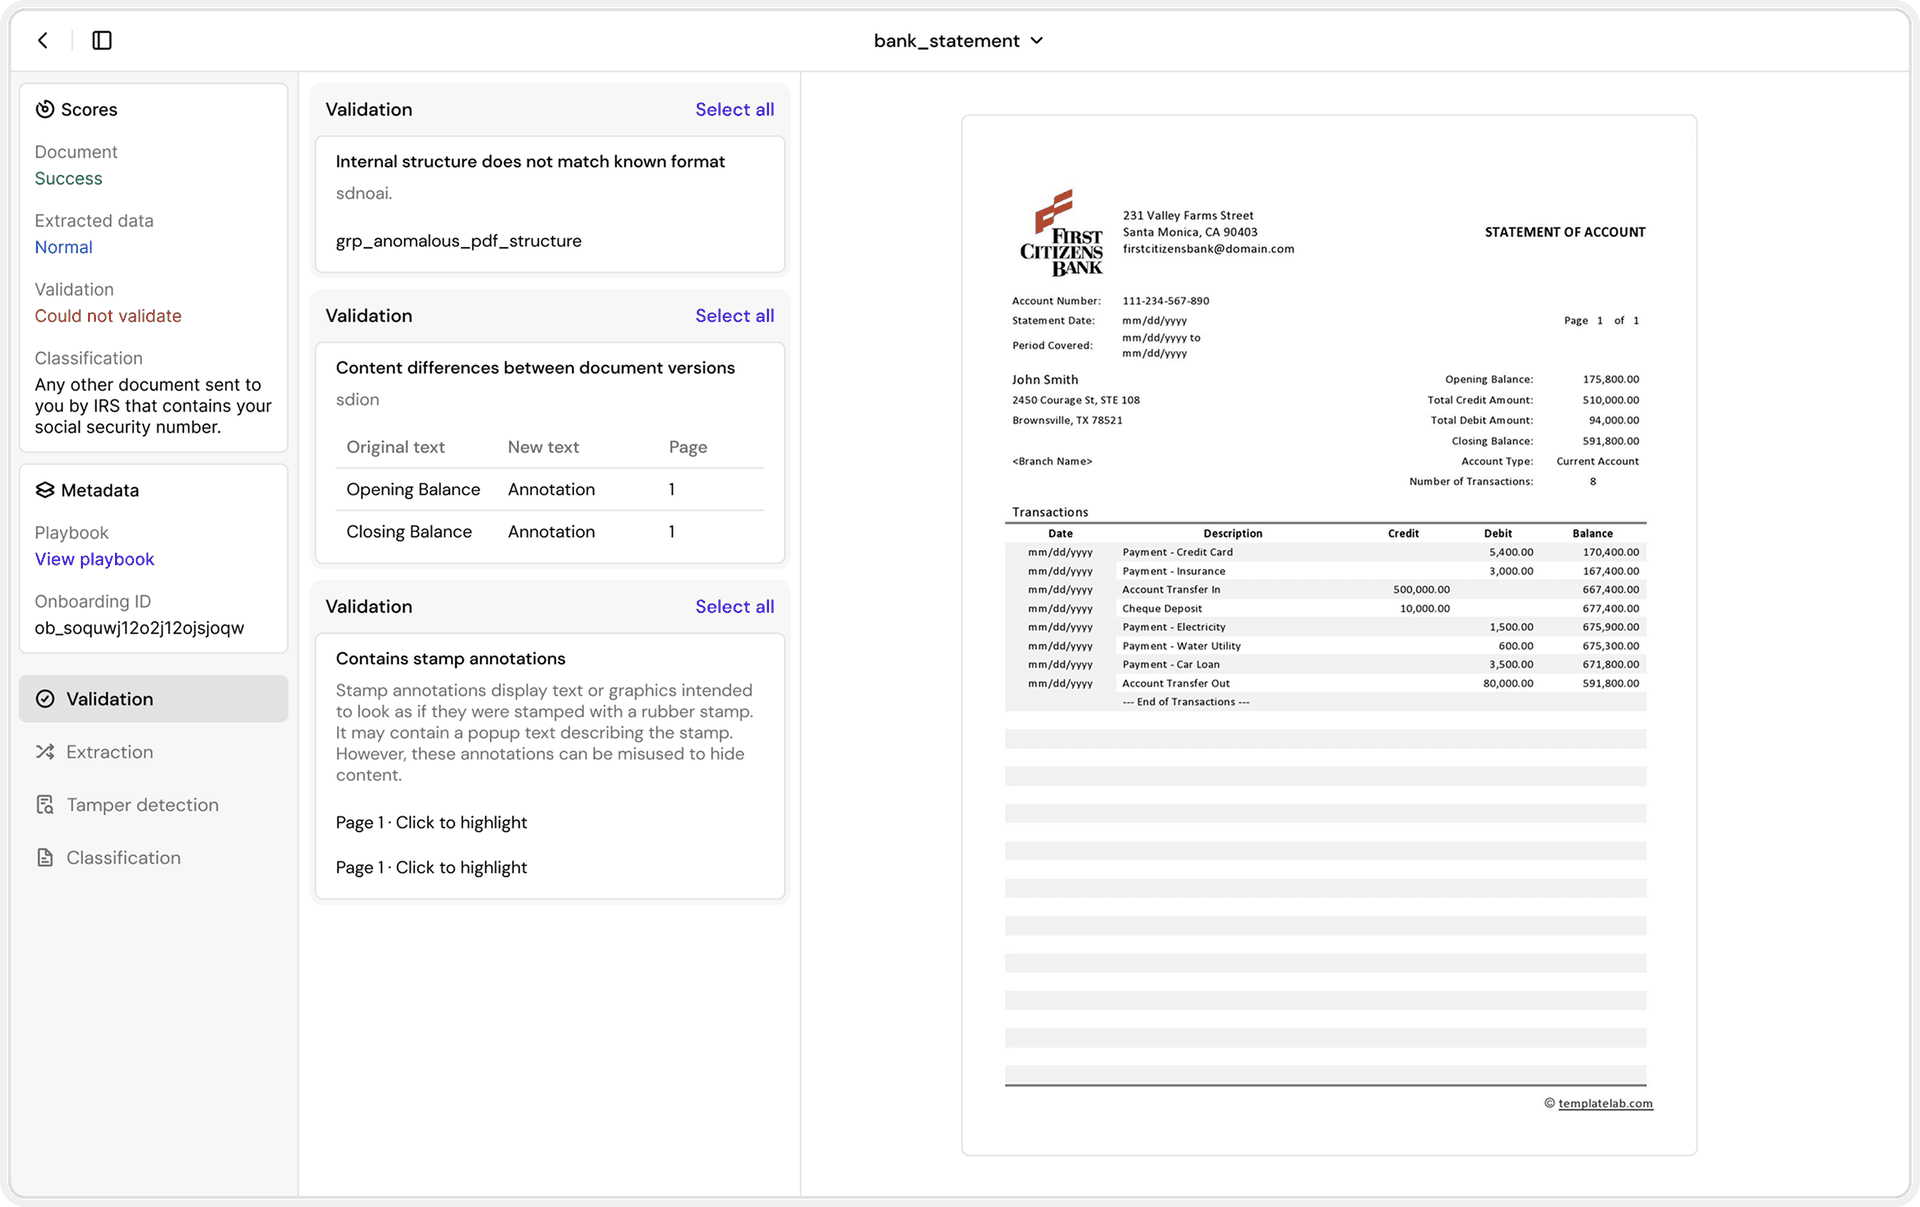Click the first Page 1 highlight link
The height and width of the screenshot is (1207, 1920).
point(431,822)
